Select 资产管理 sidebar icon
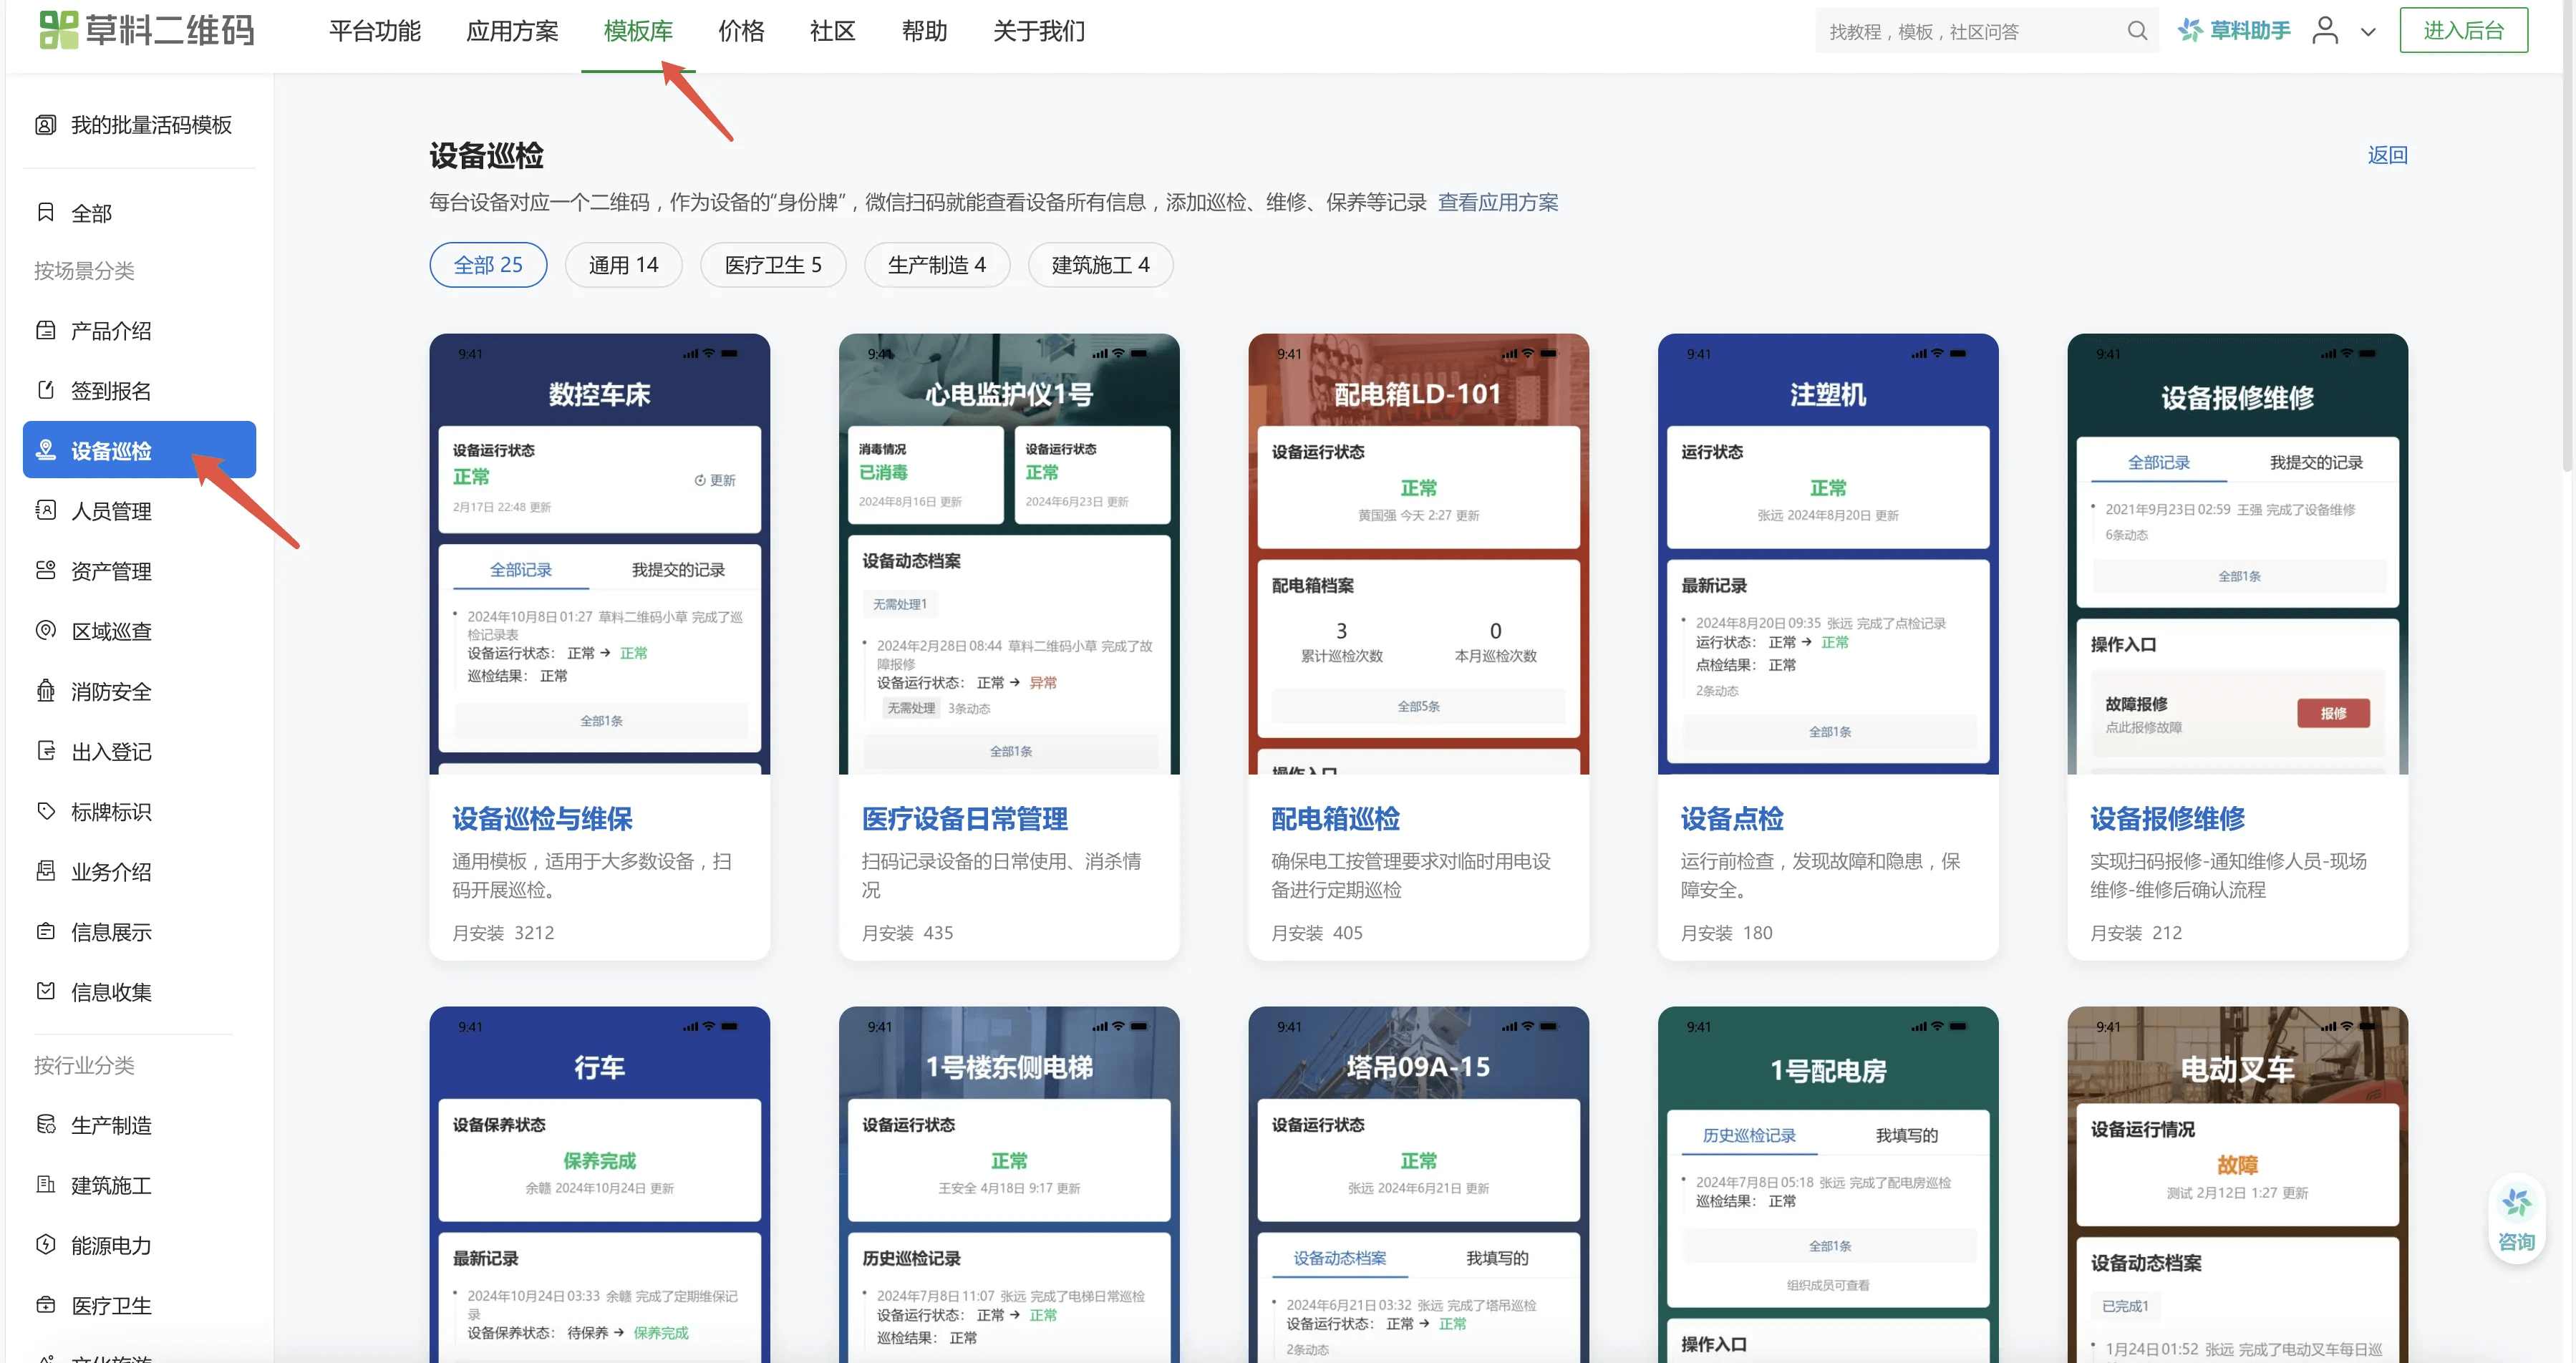Viewport: 2576px width, 1363px height. (46, 571)
